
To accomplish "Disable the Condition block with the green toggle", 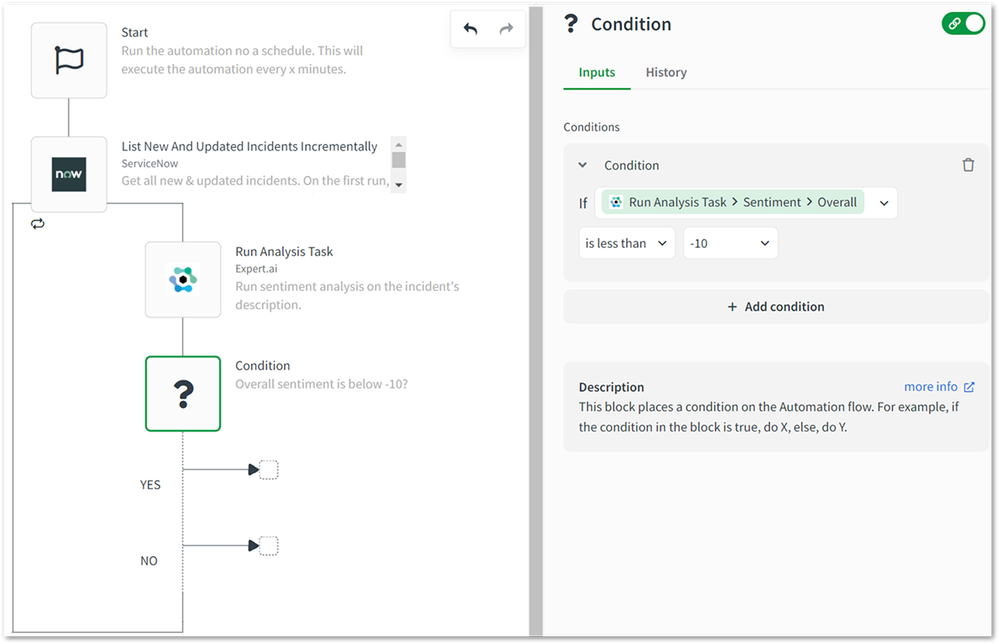I will (963, 22).
